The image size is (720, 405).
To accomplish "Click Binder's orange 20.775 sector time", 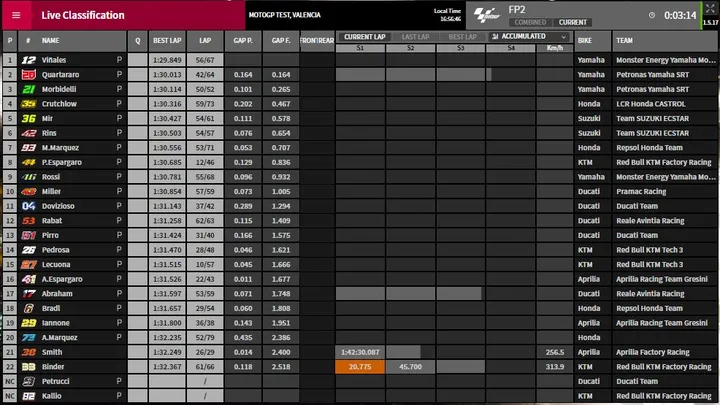I will (x=360, y=367).
